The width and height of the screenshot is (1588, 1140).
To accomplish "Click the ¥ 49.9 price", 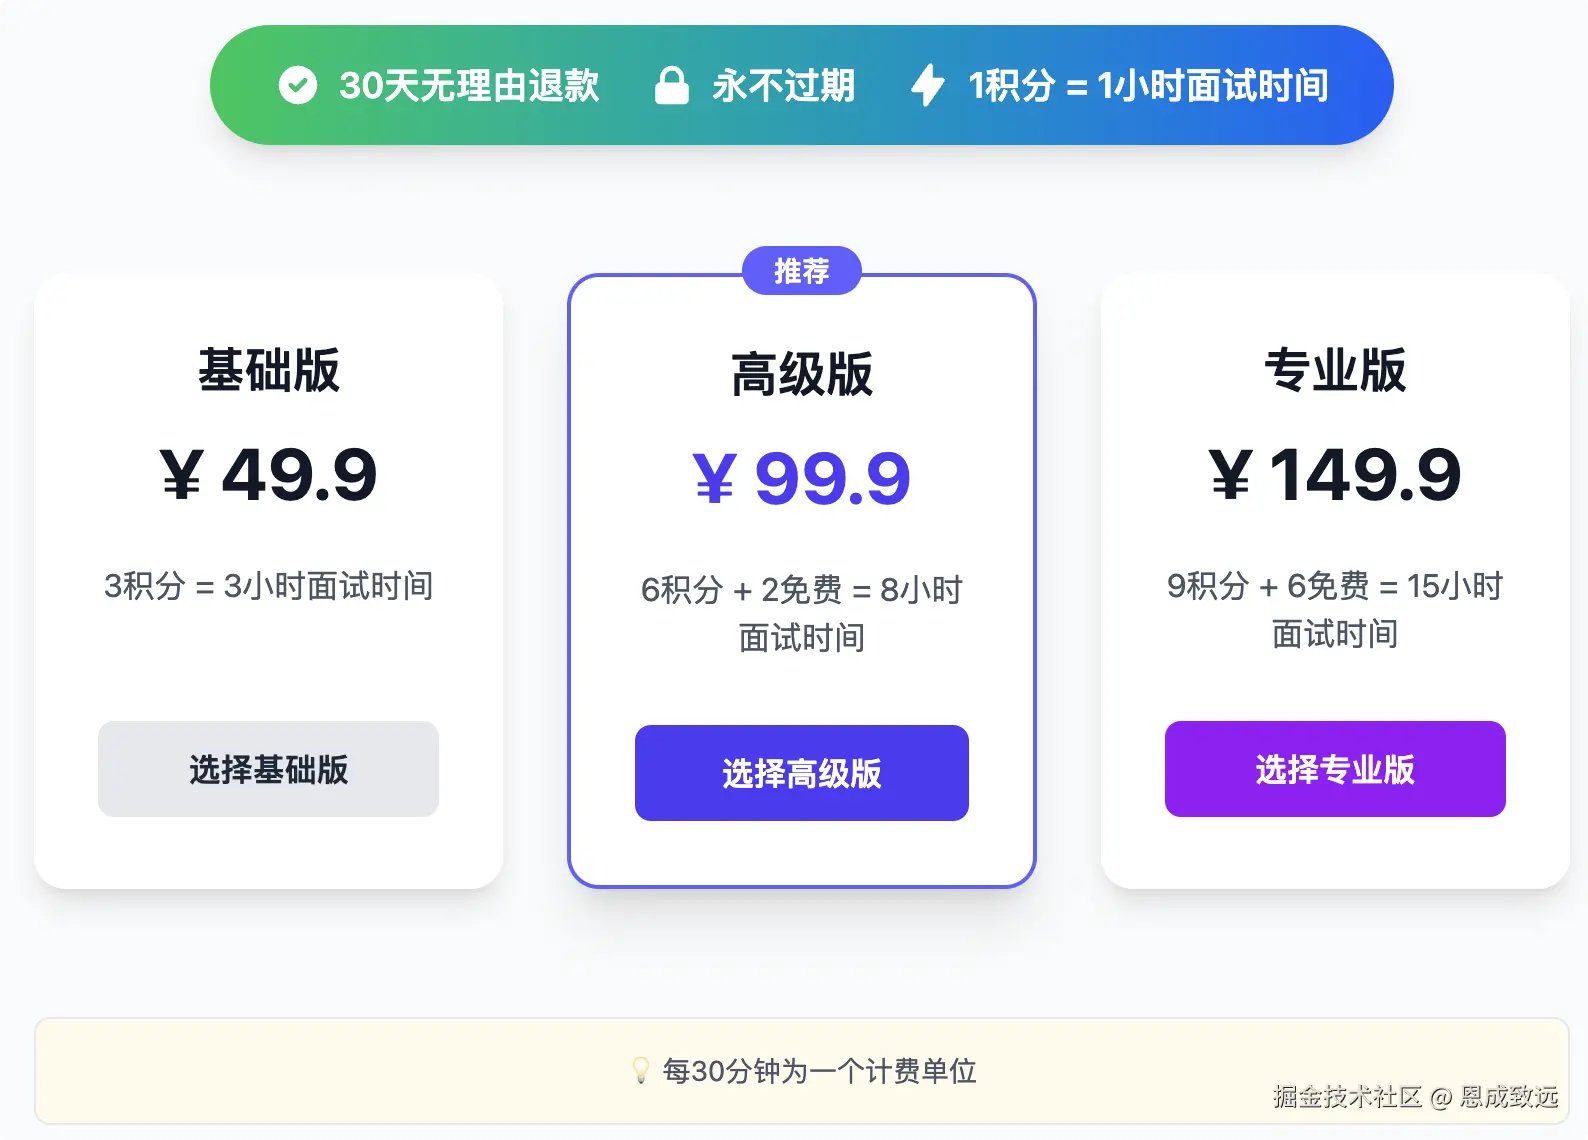I will (x=269, y=474).
